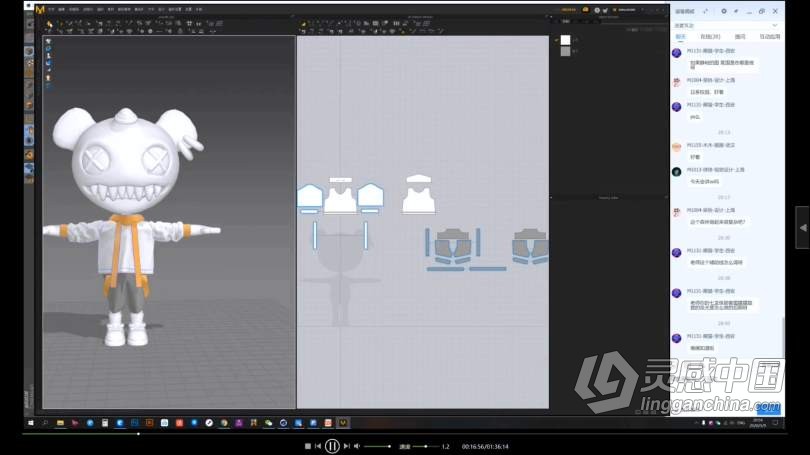The image size is (810, 455).
Task: Open the shopping cart icon in top bar
Action: (x=605, y=10)
